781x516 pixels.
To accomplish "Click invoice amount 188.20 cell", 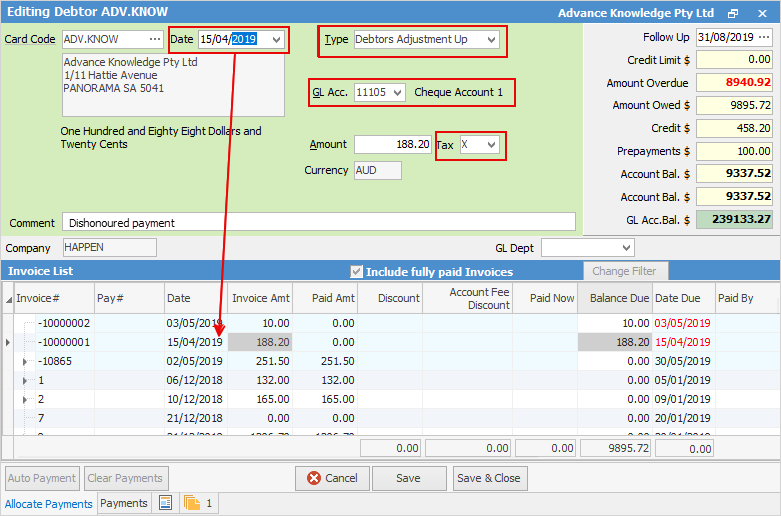I will [x=260, y=342].
